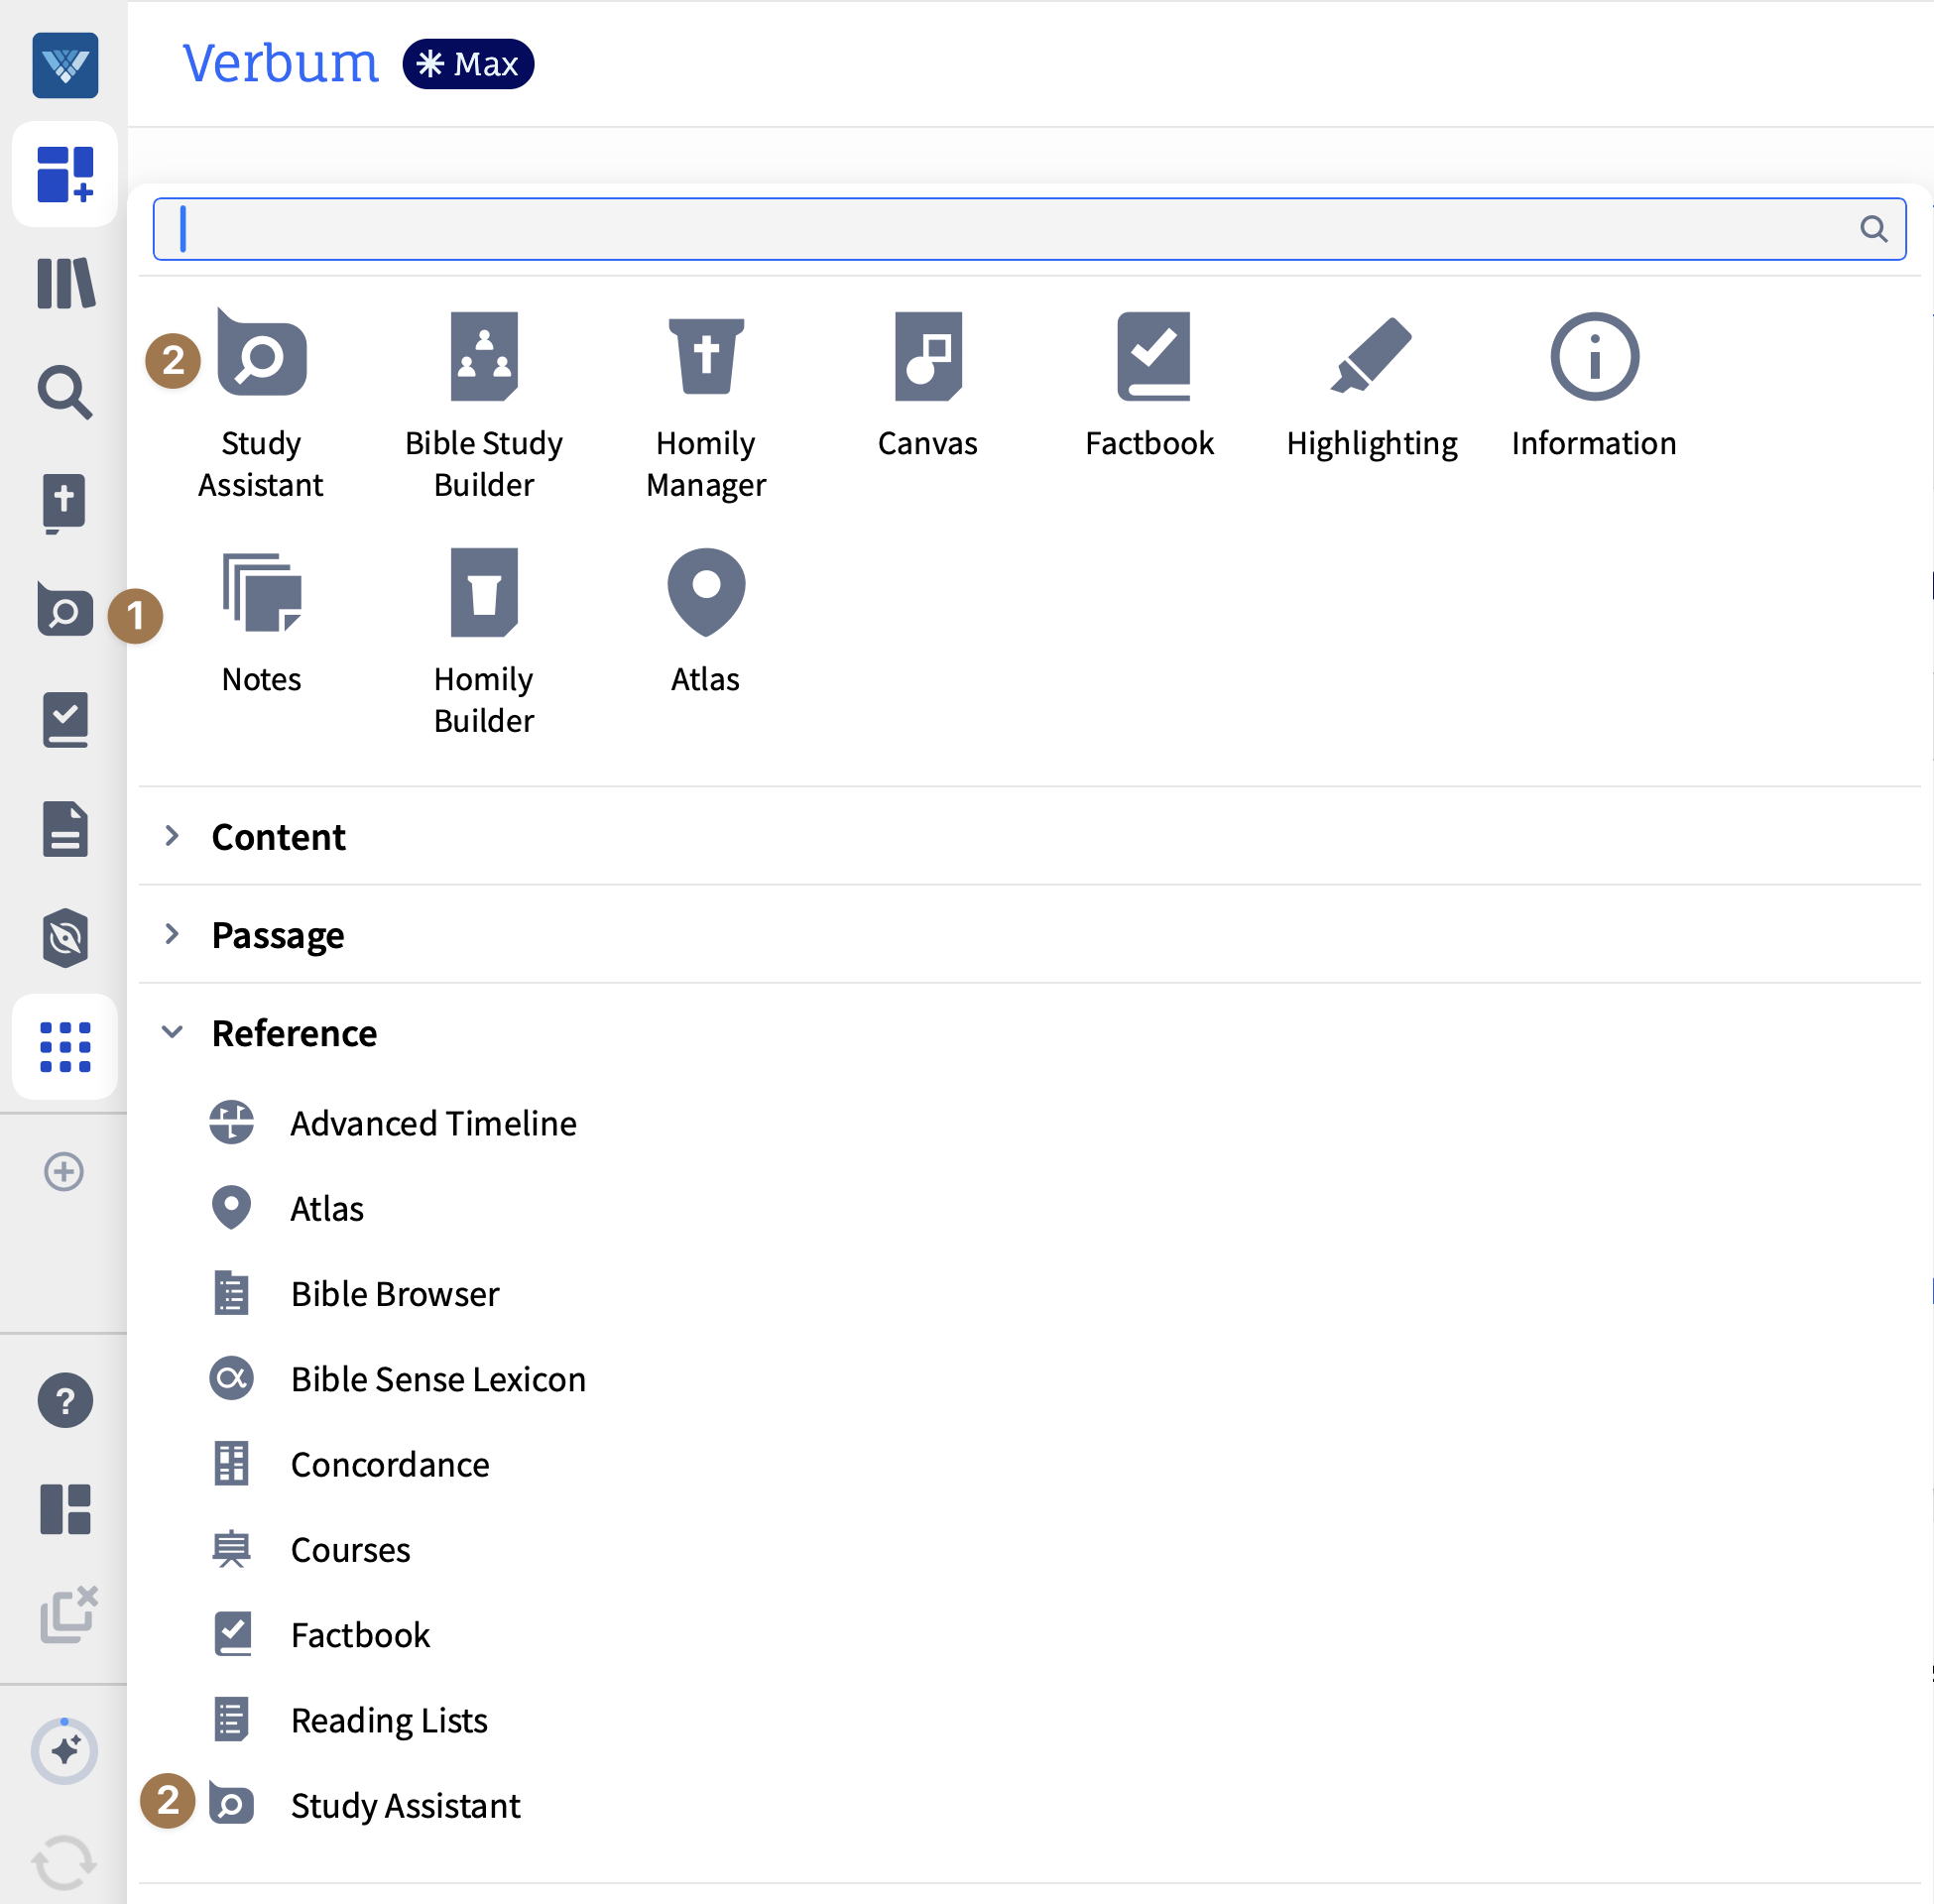The image size is (1934, 1904).
Task: Open the Canvas tool
Action: 928,385
